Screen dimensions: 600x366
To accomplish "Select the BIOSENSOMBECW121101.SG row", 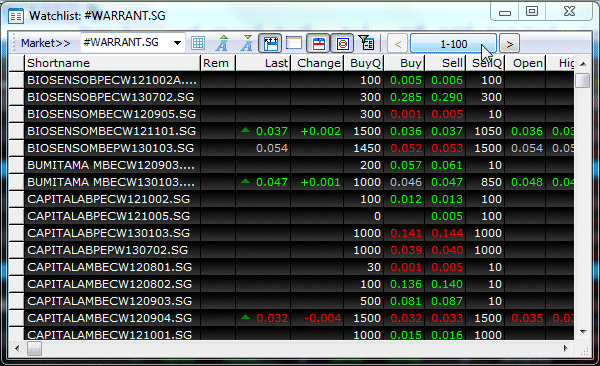I will click(x=291, y=131).
